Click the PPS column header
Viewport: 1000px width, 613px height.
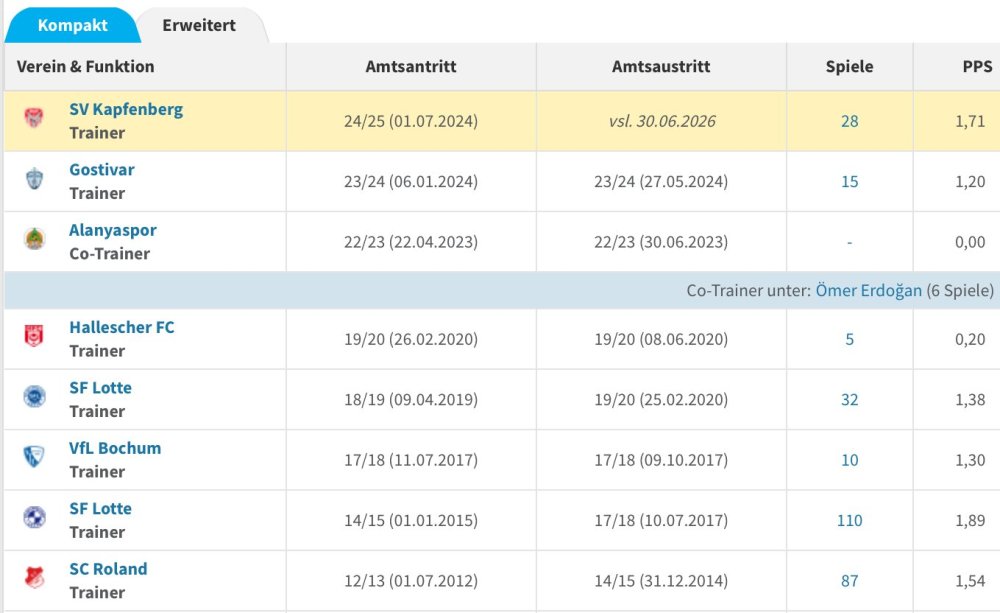977,67
